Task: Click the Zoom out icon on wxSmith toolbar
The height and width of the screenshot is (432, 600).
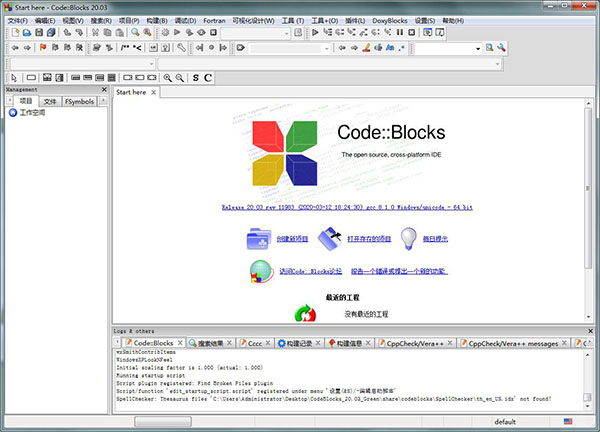Action: point(179,78)
